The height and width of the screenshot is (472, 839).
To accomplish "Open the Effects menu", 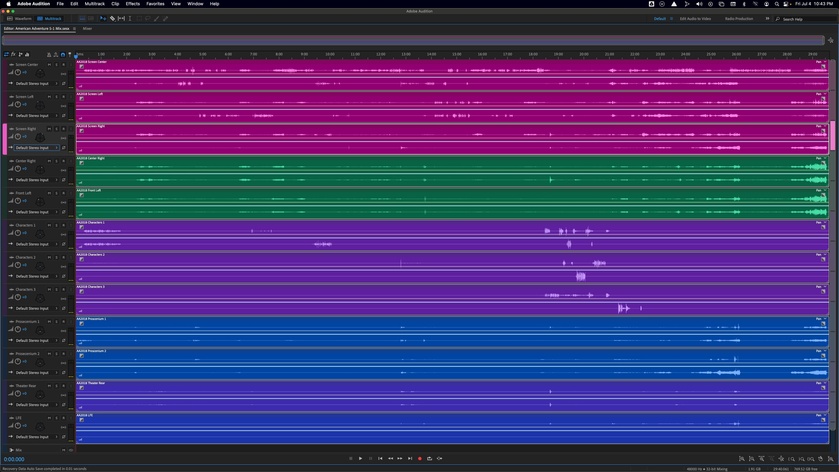I will coord(133,4).
